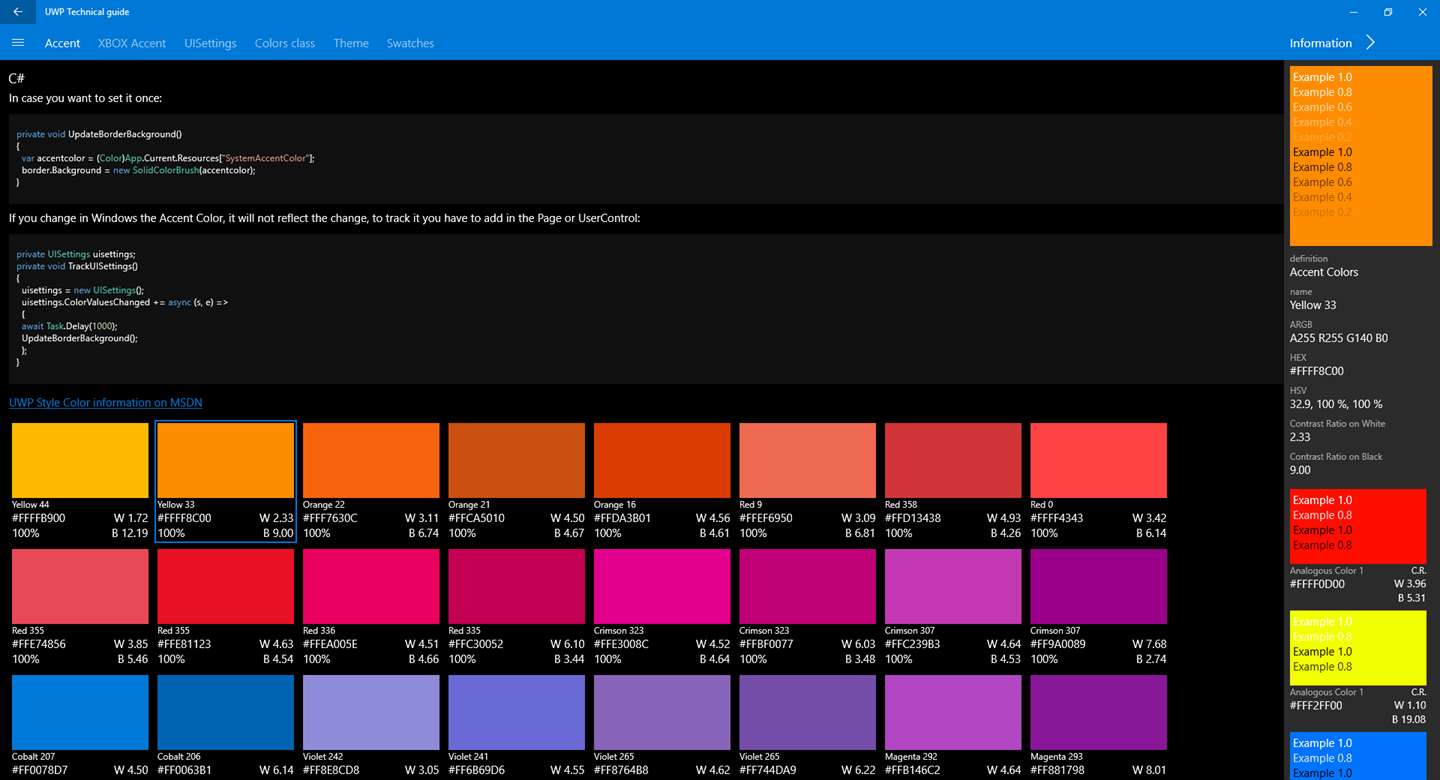Open the Theme tab
Viewport: 1440px width, 780px height.
click(x=351, y=43)
